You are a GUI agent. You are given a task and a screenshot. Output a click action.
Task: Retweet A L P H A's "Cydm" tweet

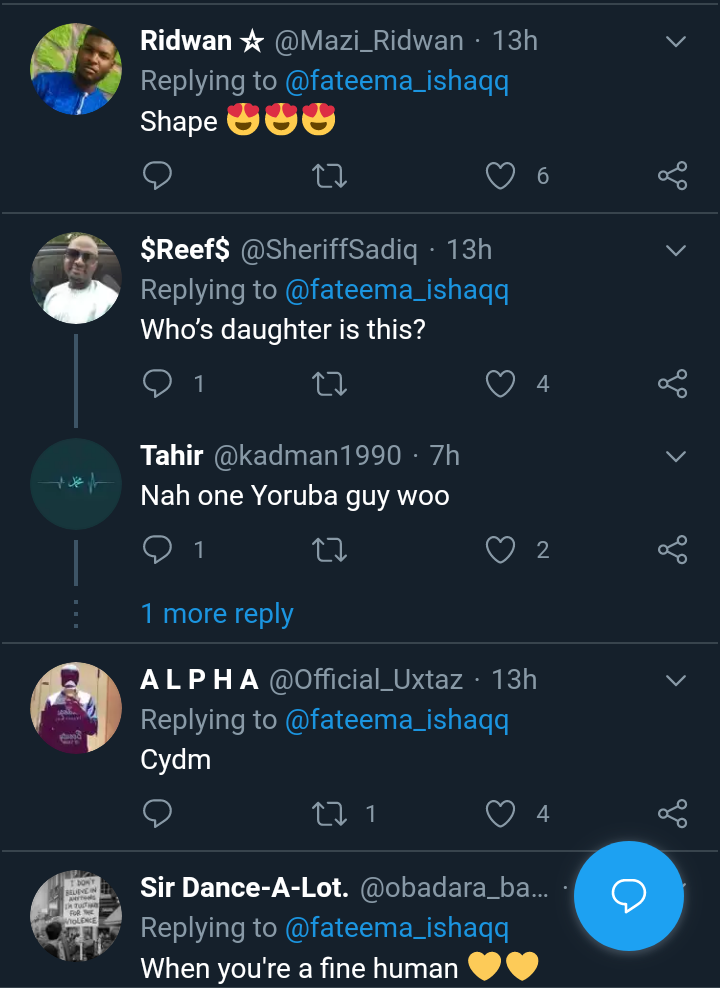click(329, 815)
